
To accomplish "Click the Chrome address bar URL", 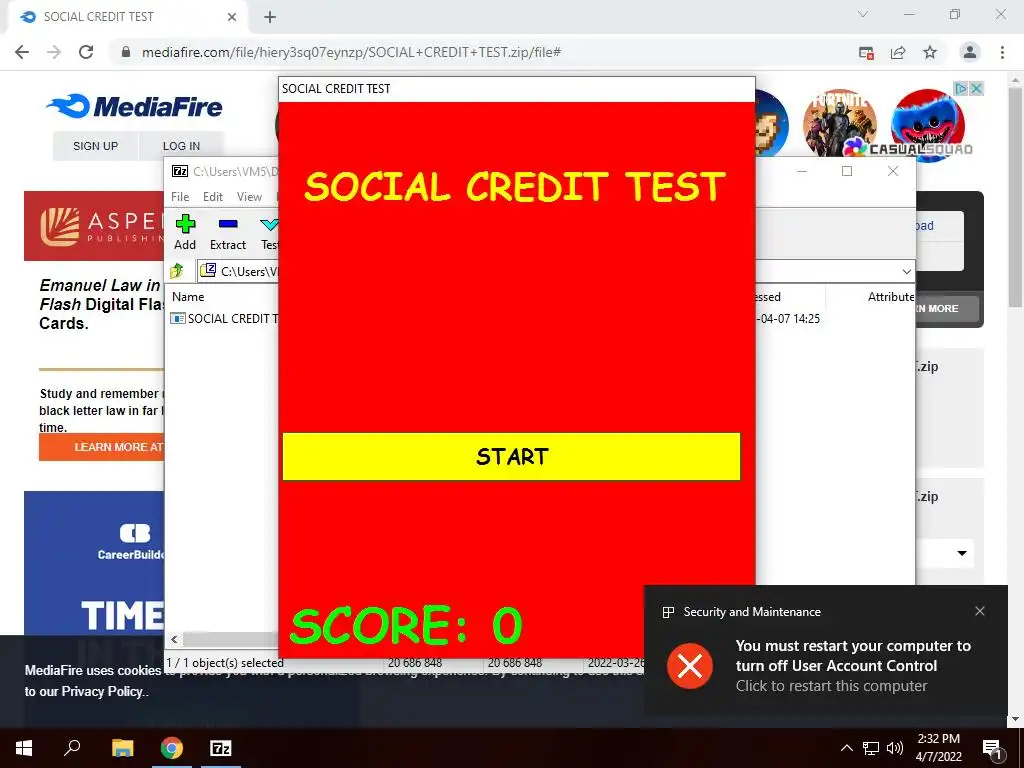I will [x=351, y=52].
